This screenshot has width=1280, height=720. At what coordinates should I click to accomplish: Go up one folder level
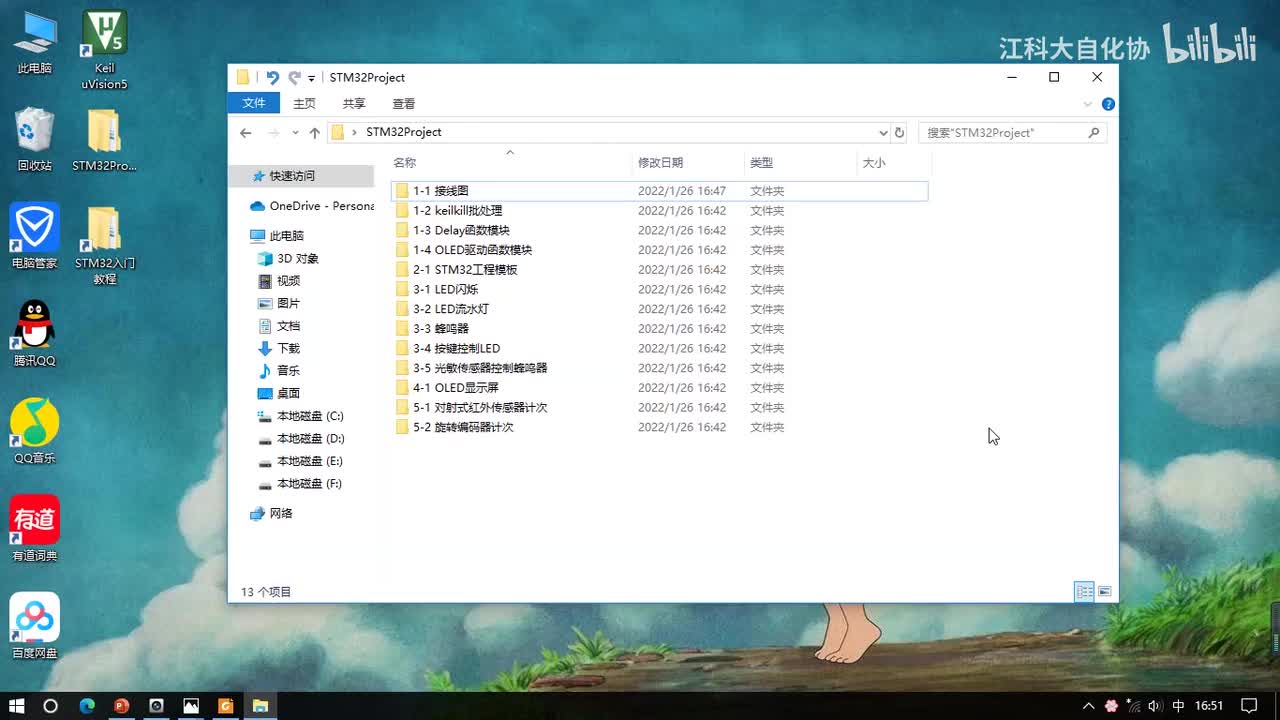click(315, 132)
